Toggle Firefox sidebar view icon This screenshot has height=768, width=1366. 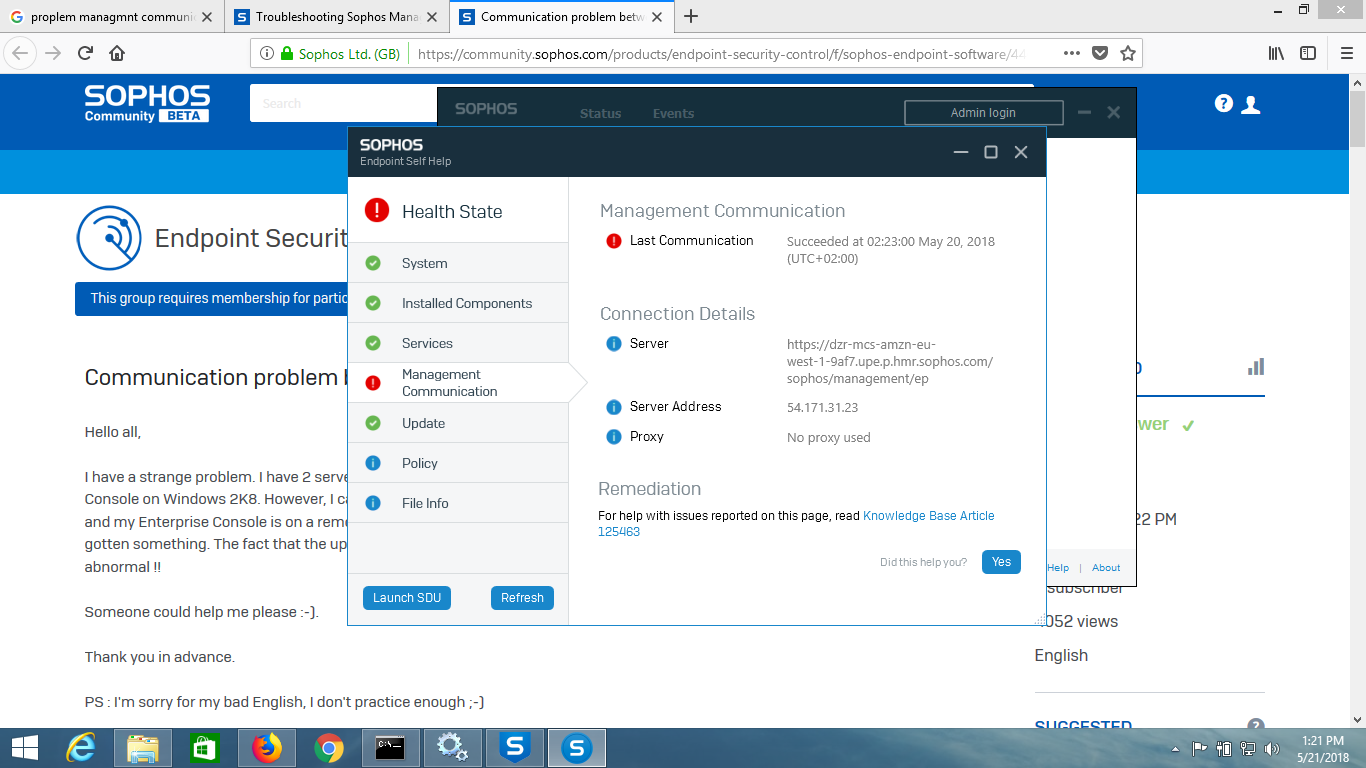pyautogui.click(x=1308, y=54)
